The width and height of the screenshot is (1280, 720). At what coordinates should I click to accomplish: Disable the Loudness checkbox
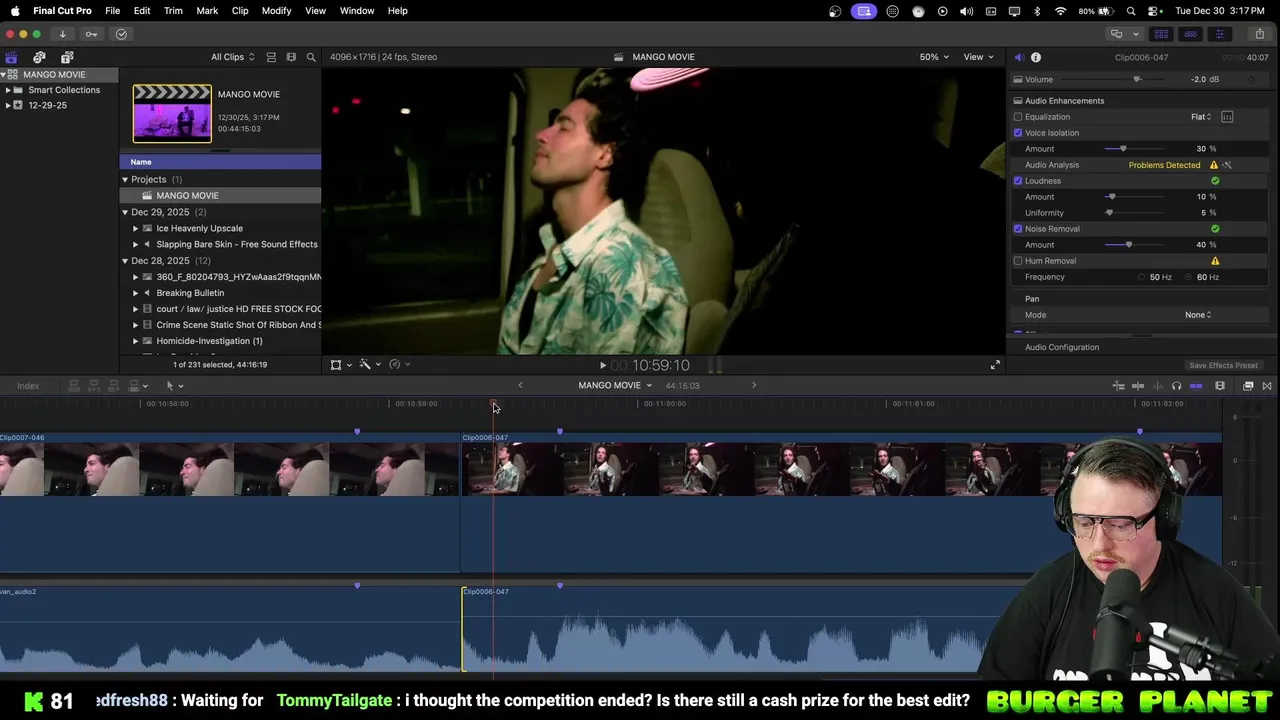click(1018, 181)
